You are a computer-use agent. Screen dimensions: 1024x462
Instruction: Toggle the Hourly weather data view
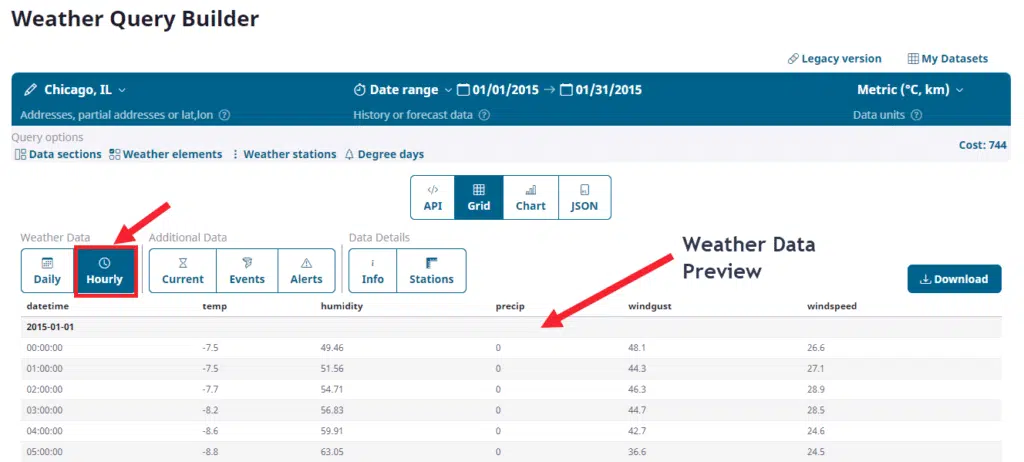104,271
